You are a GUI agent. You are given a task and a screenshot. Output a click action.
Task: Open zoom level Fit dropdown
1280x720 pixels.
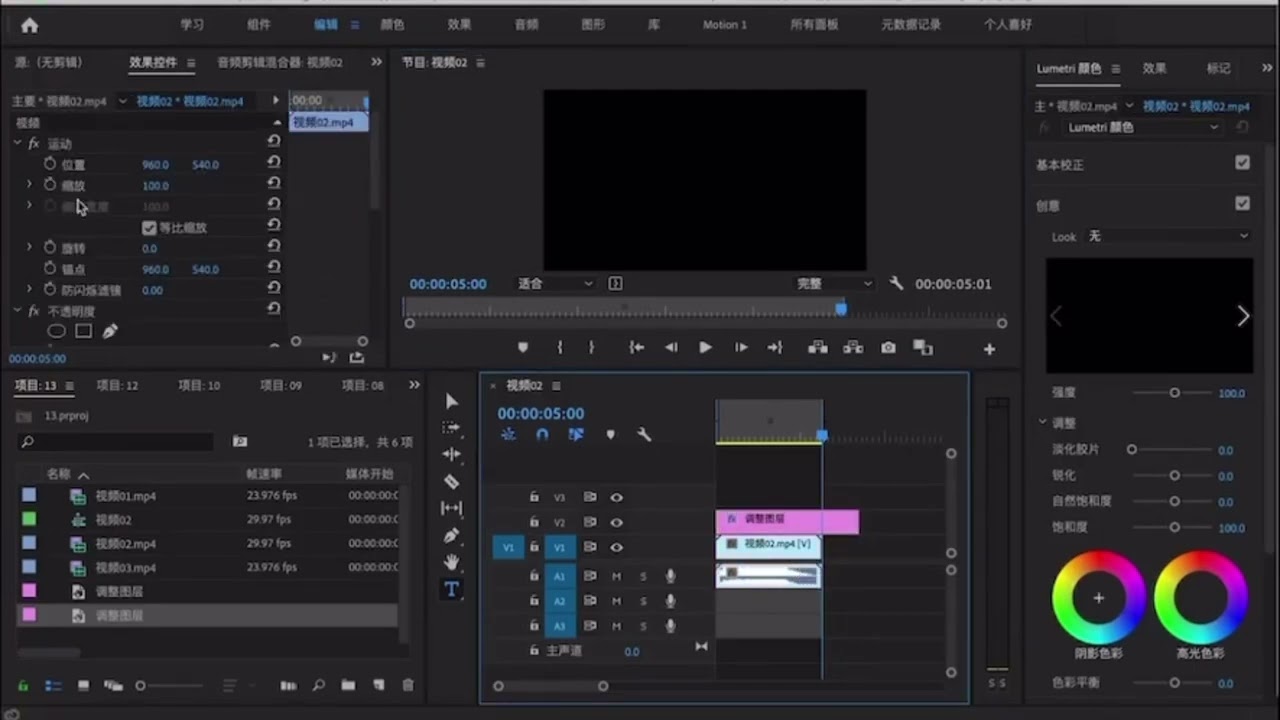[x=555, y=284]
